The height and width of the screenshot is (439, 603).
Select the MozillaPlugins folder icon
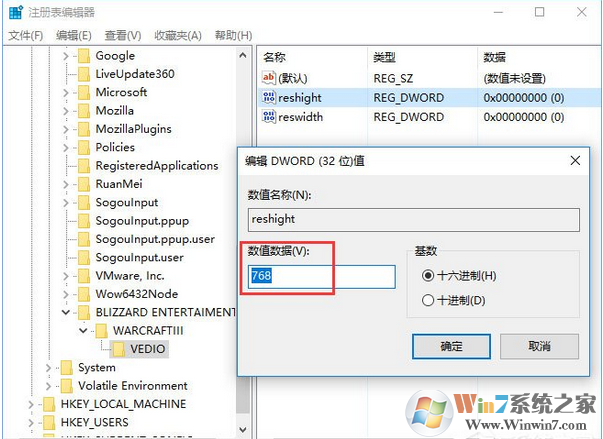pyautogui.click(x=84, y=129)
